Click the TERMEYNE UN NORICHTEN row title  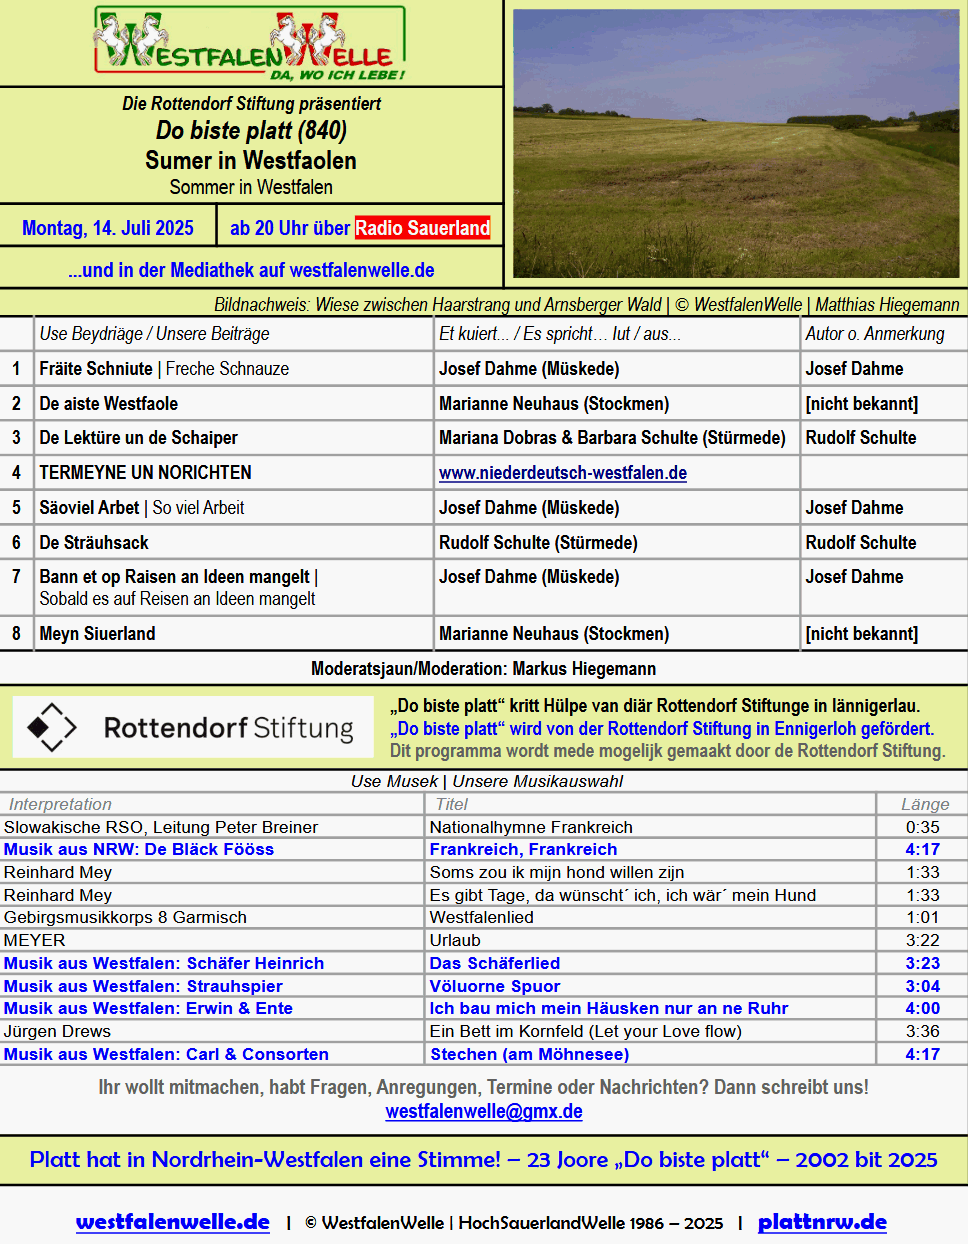point(145,473)
